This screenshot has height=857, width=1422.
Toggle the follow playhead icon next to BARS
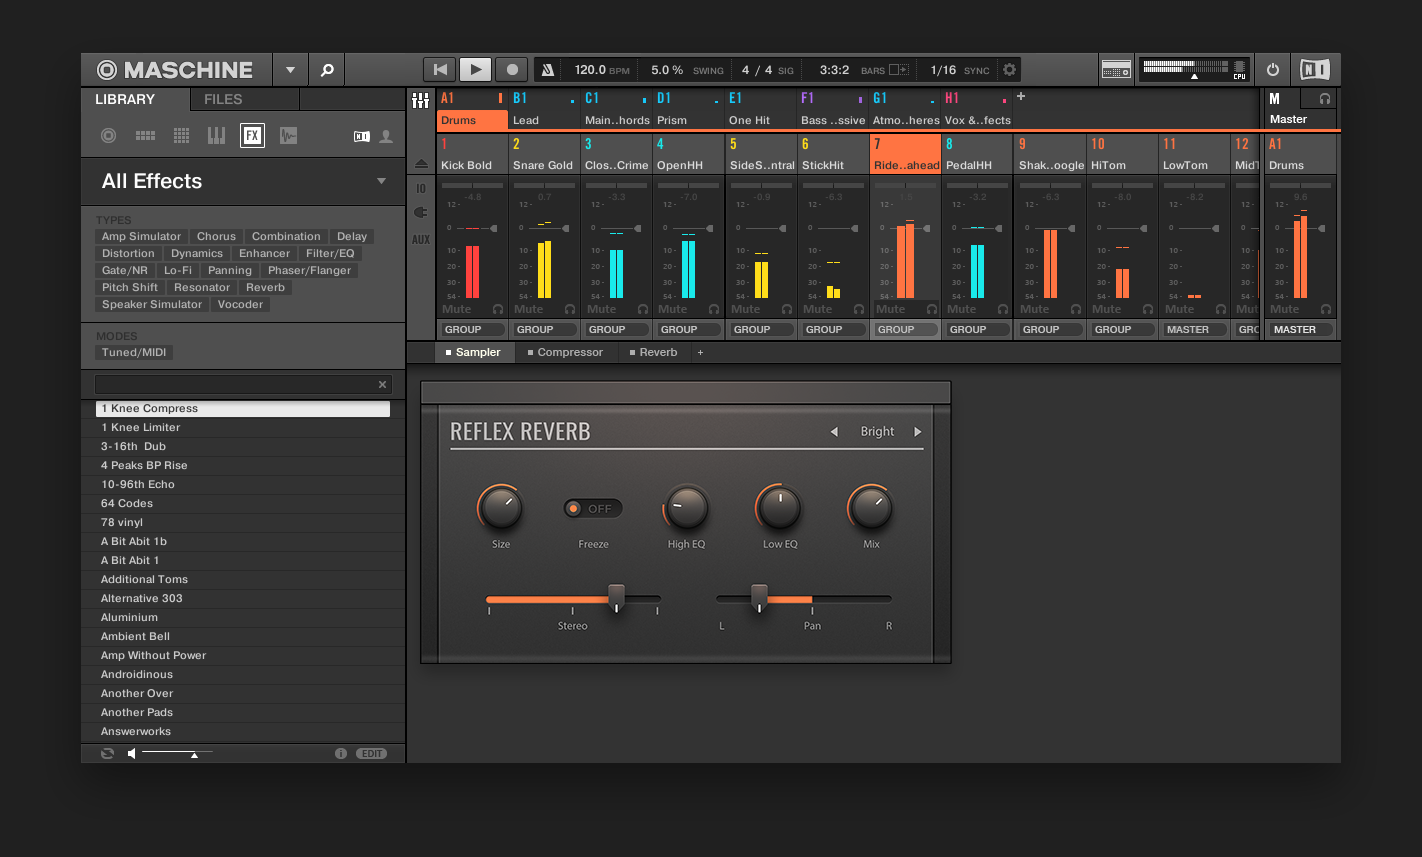coord(899,70)
